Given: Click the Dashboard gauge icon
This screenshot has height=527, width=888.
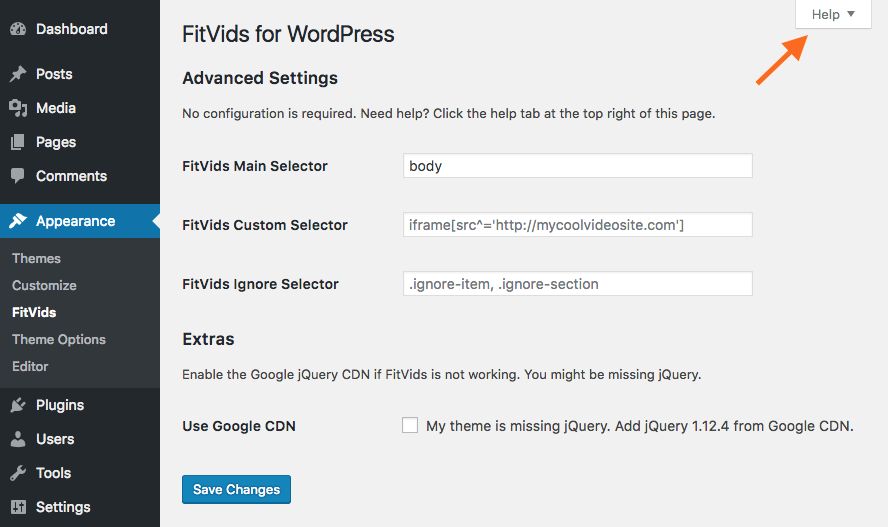Looking at the screenshot, I should [x=18, y=29].
